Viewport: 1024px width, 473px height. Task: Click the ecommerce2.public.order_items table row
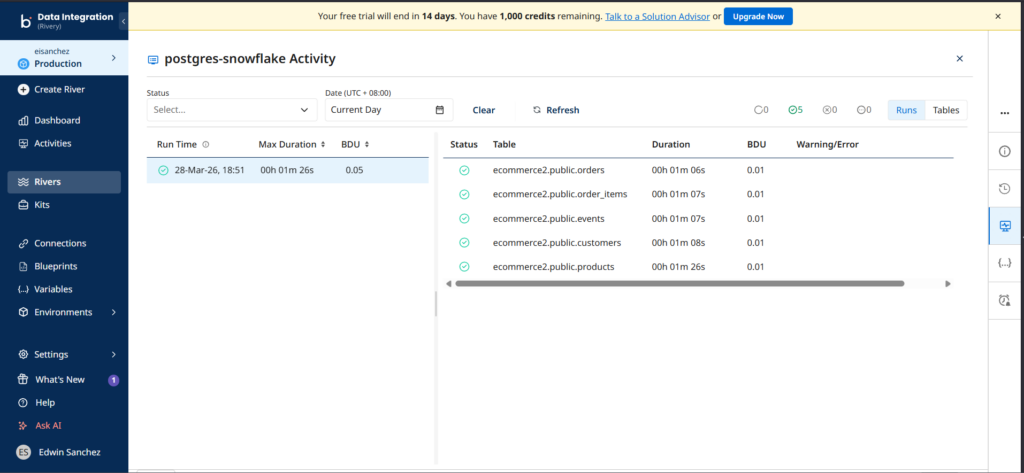pyautogui.click(x=697, y=194)
